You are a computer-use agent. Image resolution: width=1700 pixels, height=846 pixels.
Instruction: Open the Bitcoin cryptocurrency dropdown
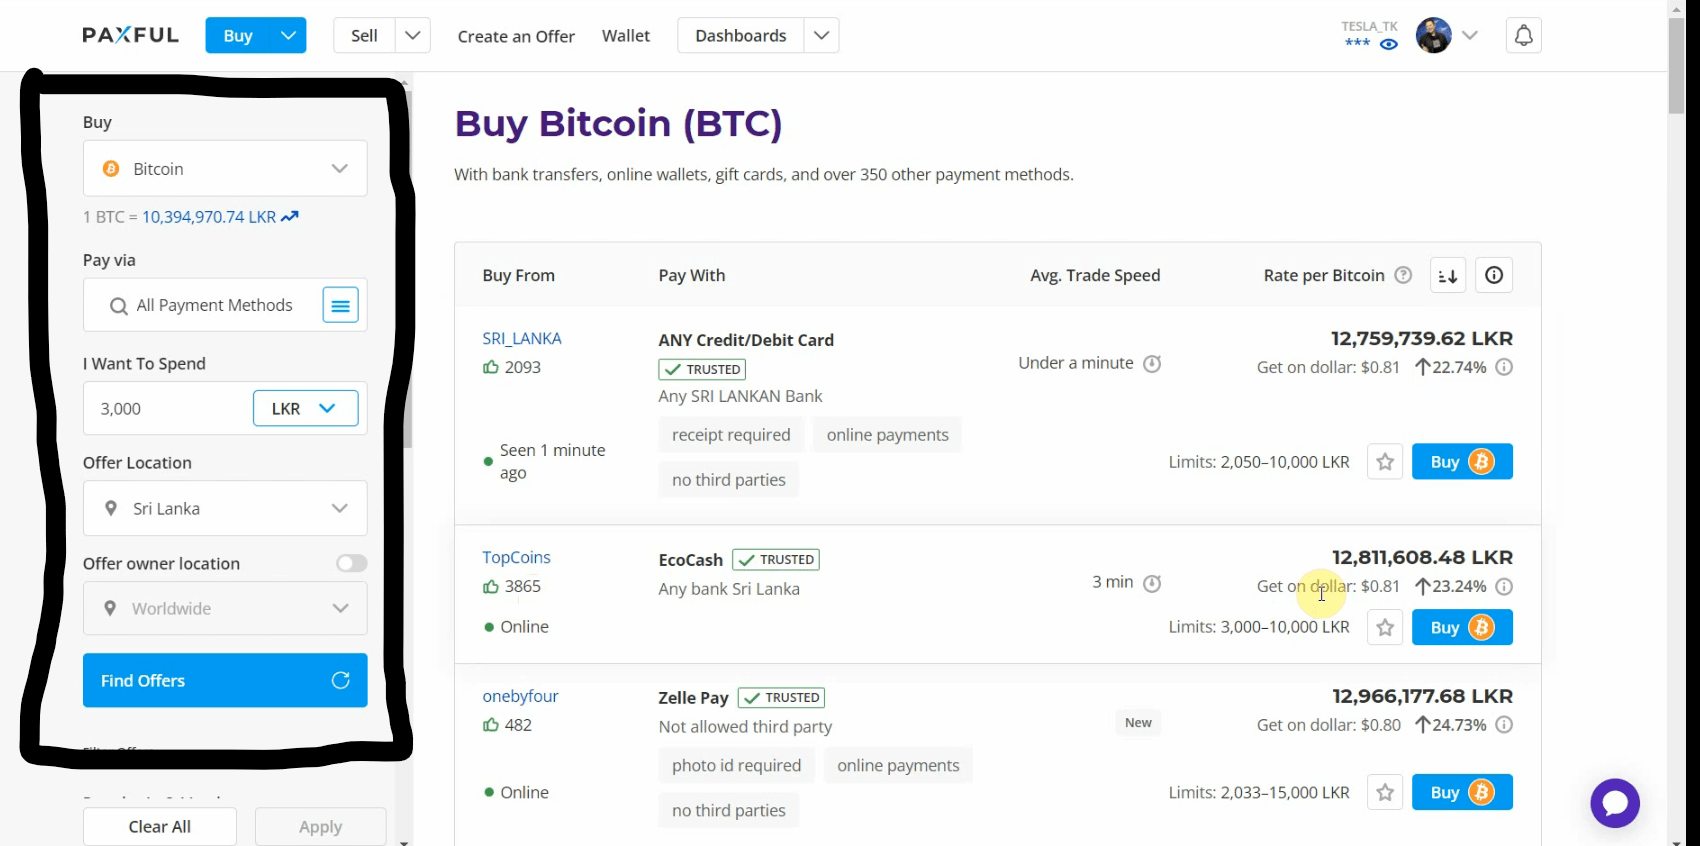click(225, 168)
